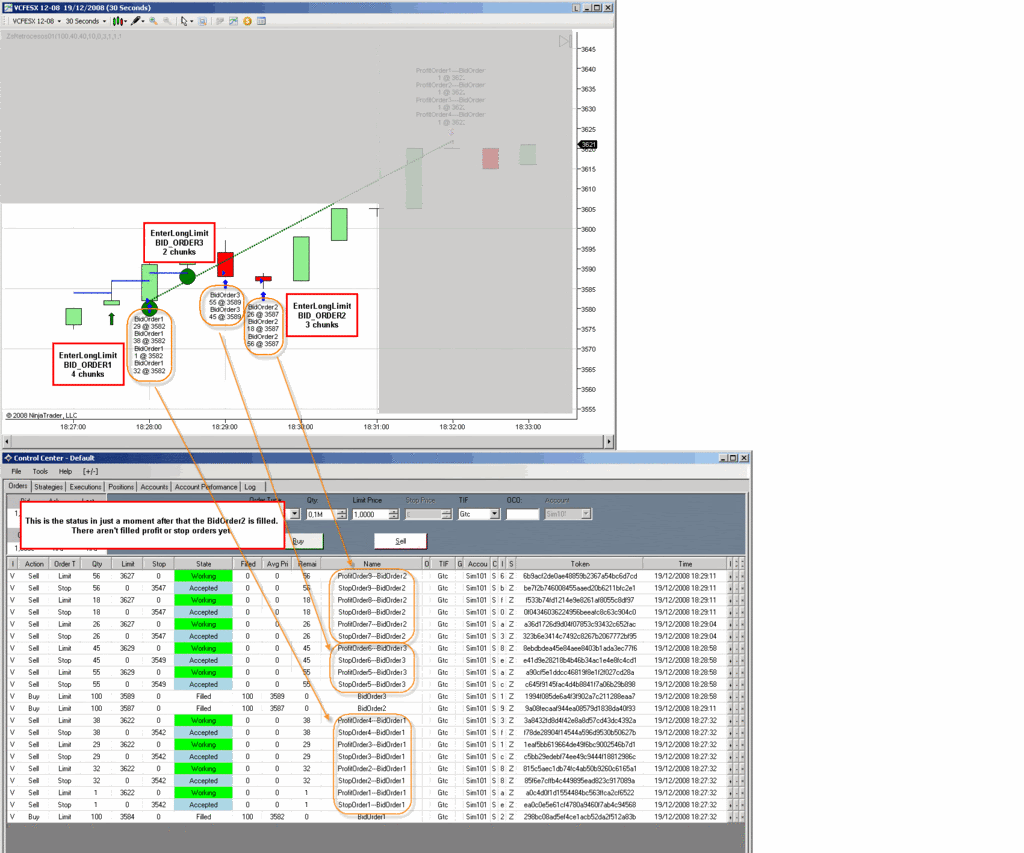This screenshot has height=853, width=1024.
Task: Switch to the Executions tab
Action: [x=86, y=487]
